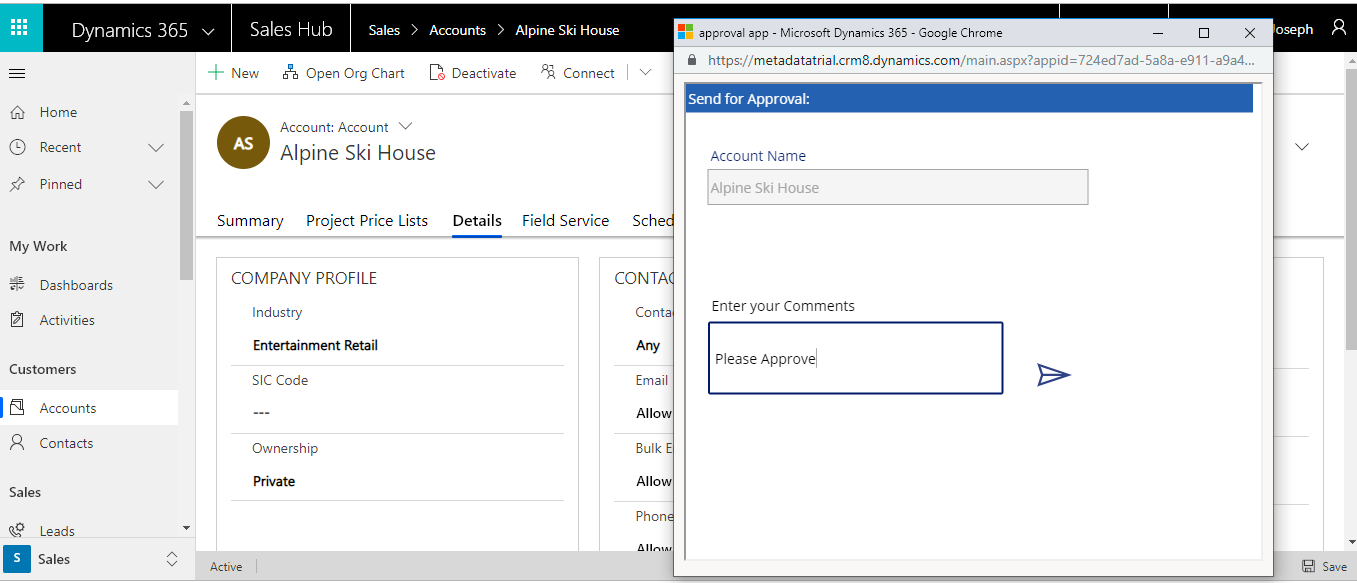Change area using the Sales switcher at bottom
Viewport: 1357px width, 583px height.
click(x=90, y=559)
